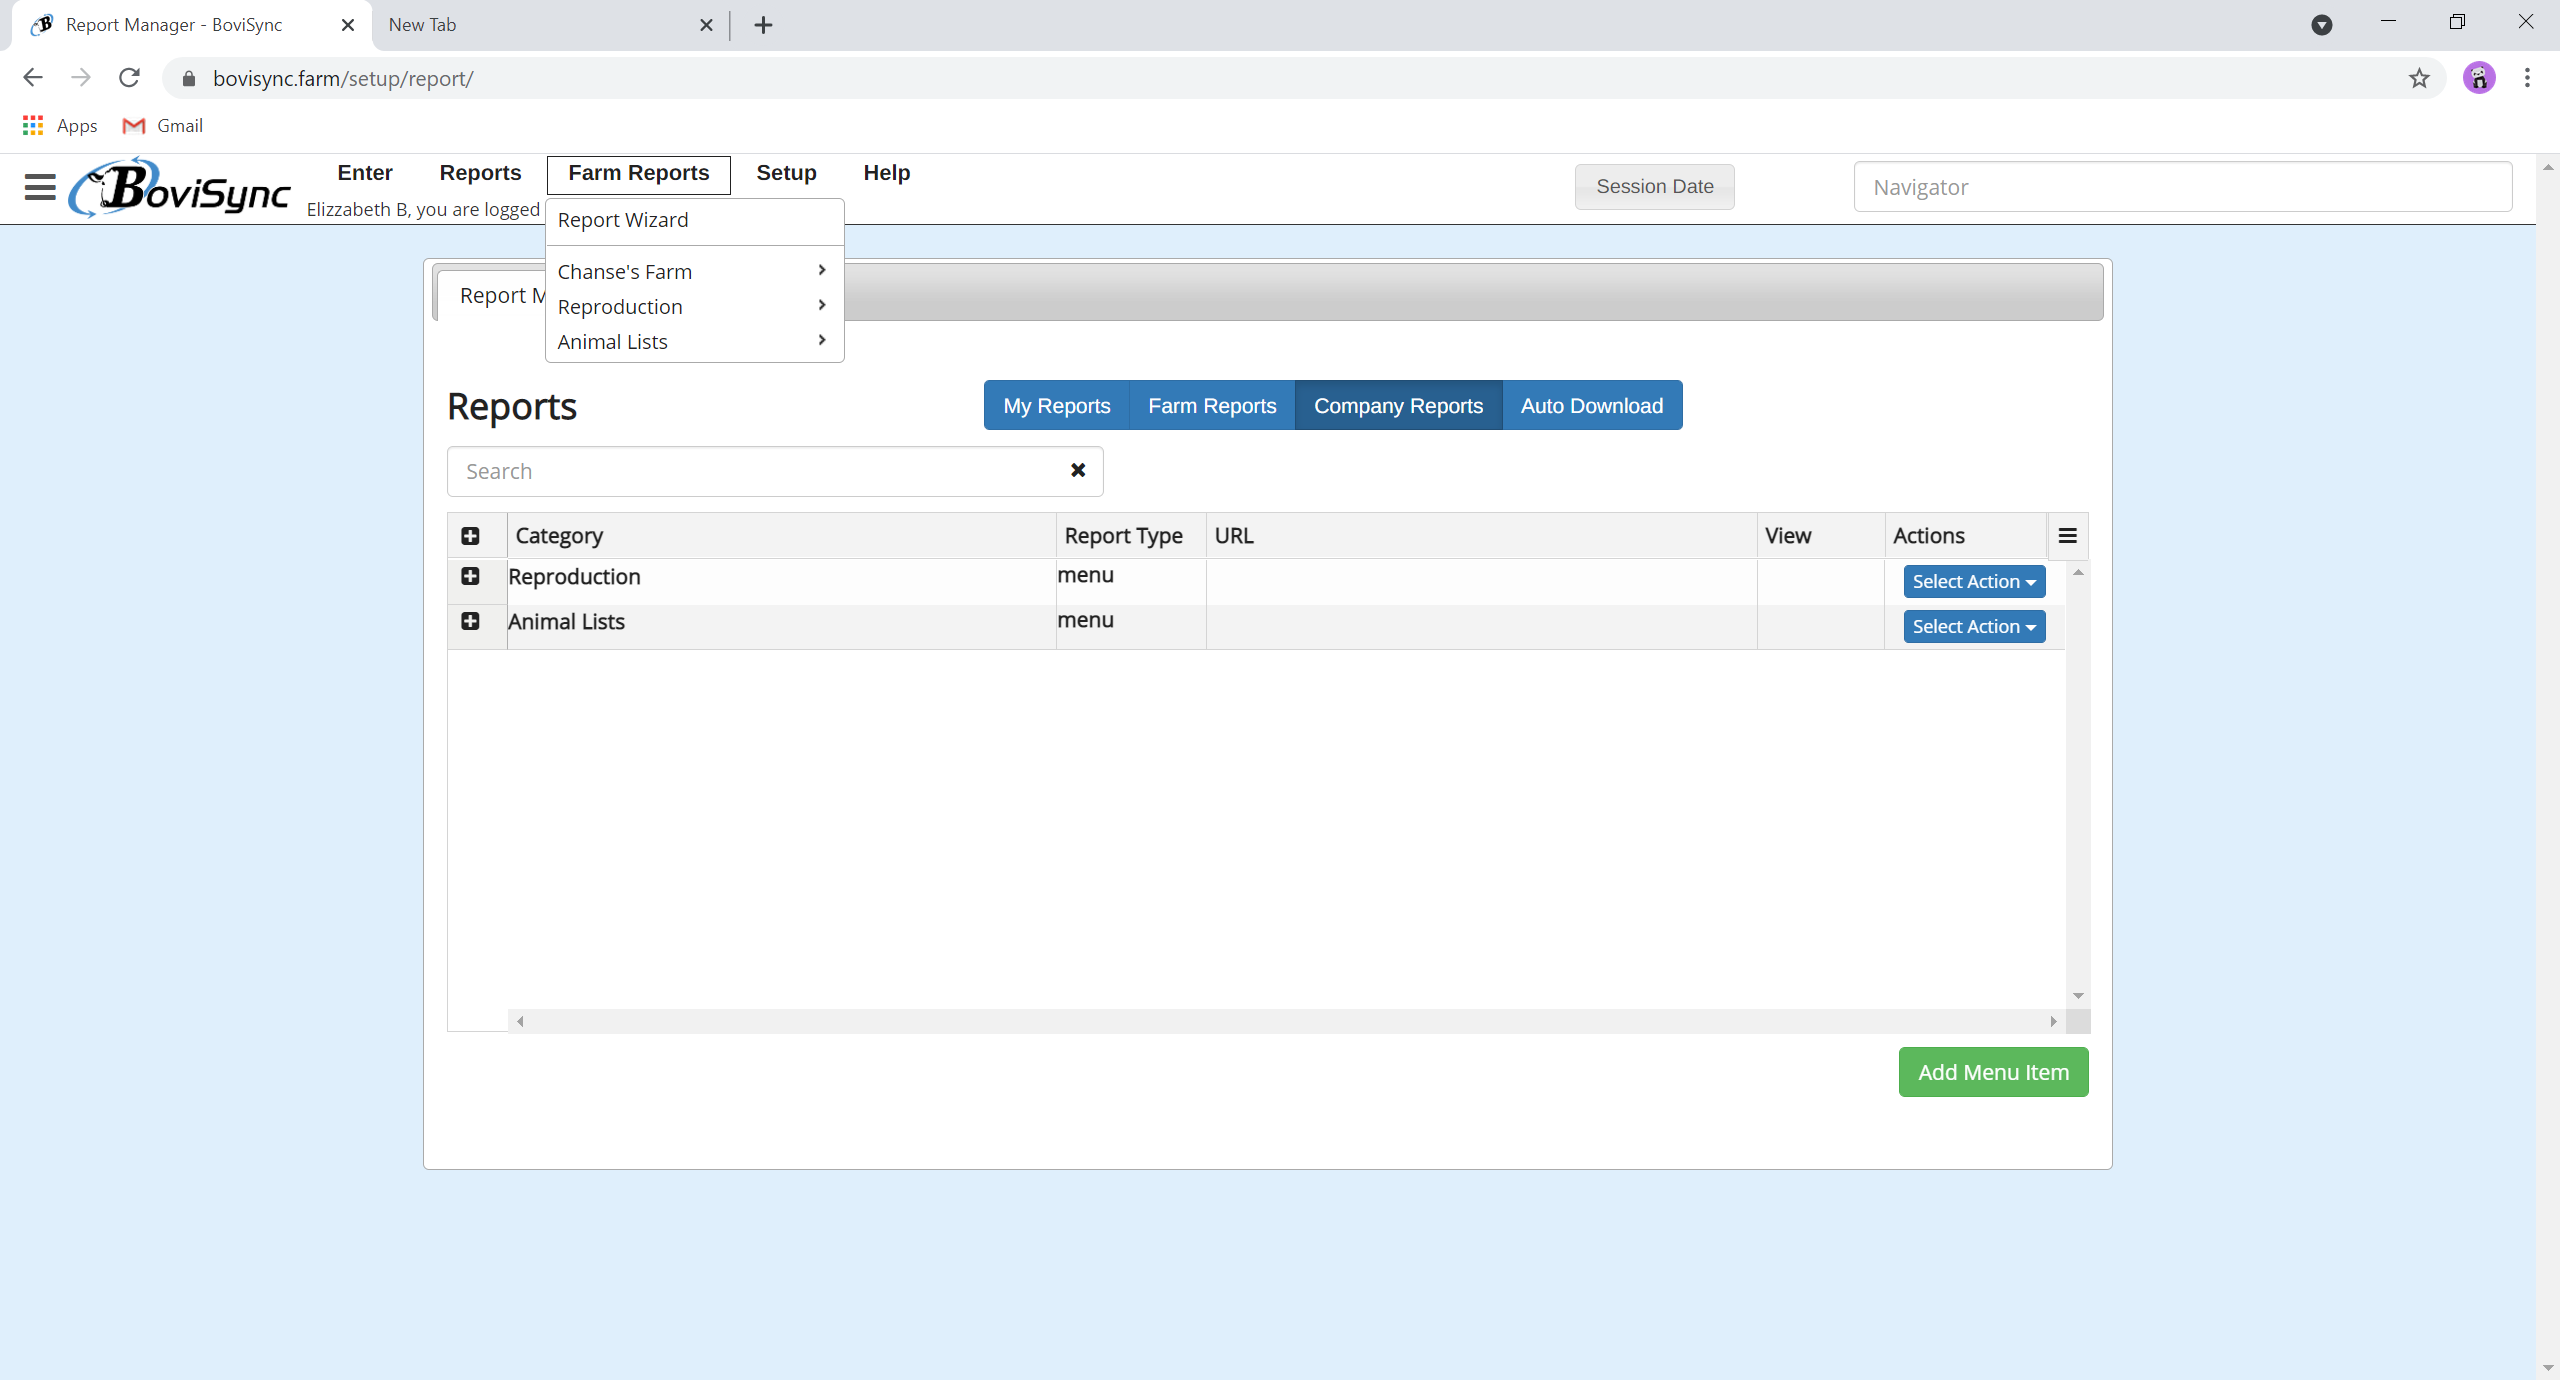Open Select Action dropdown for Reproduction
This screenshot has width=2560, height=1380.
tap(1973, 581)
